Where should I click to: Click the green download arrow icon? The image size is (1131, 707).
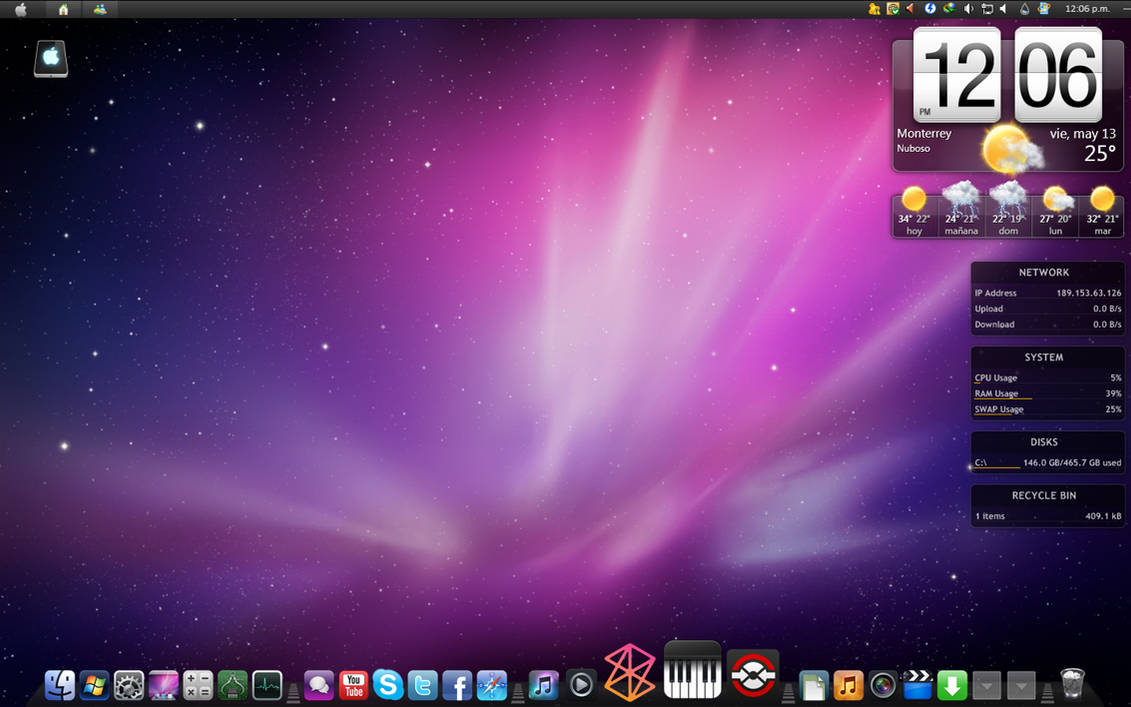coord(952,685)
